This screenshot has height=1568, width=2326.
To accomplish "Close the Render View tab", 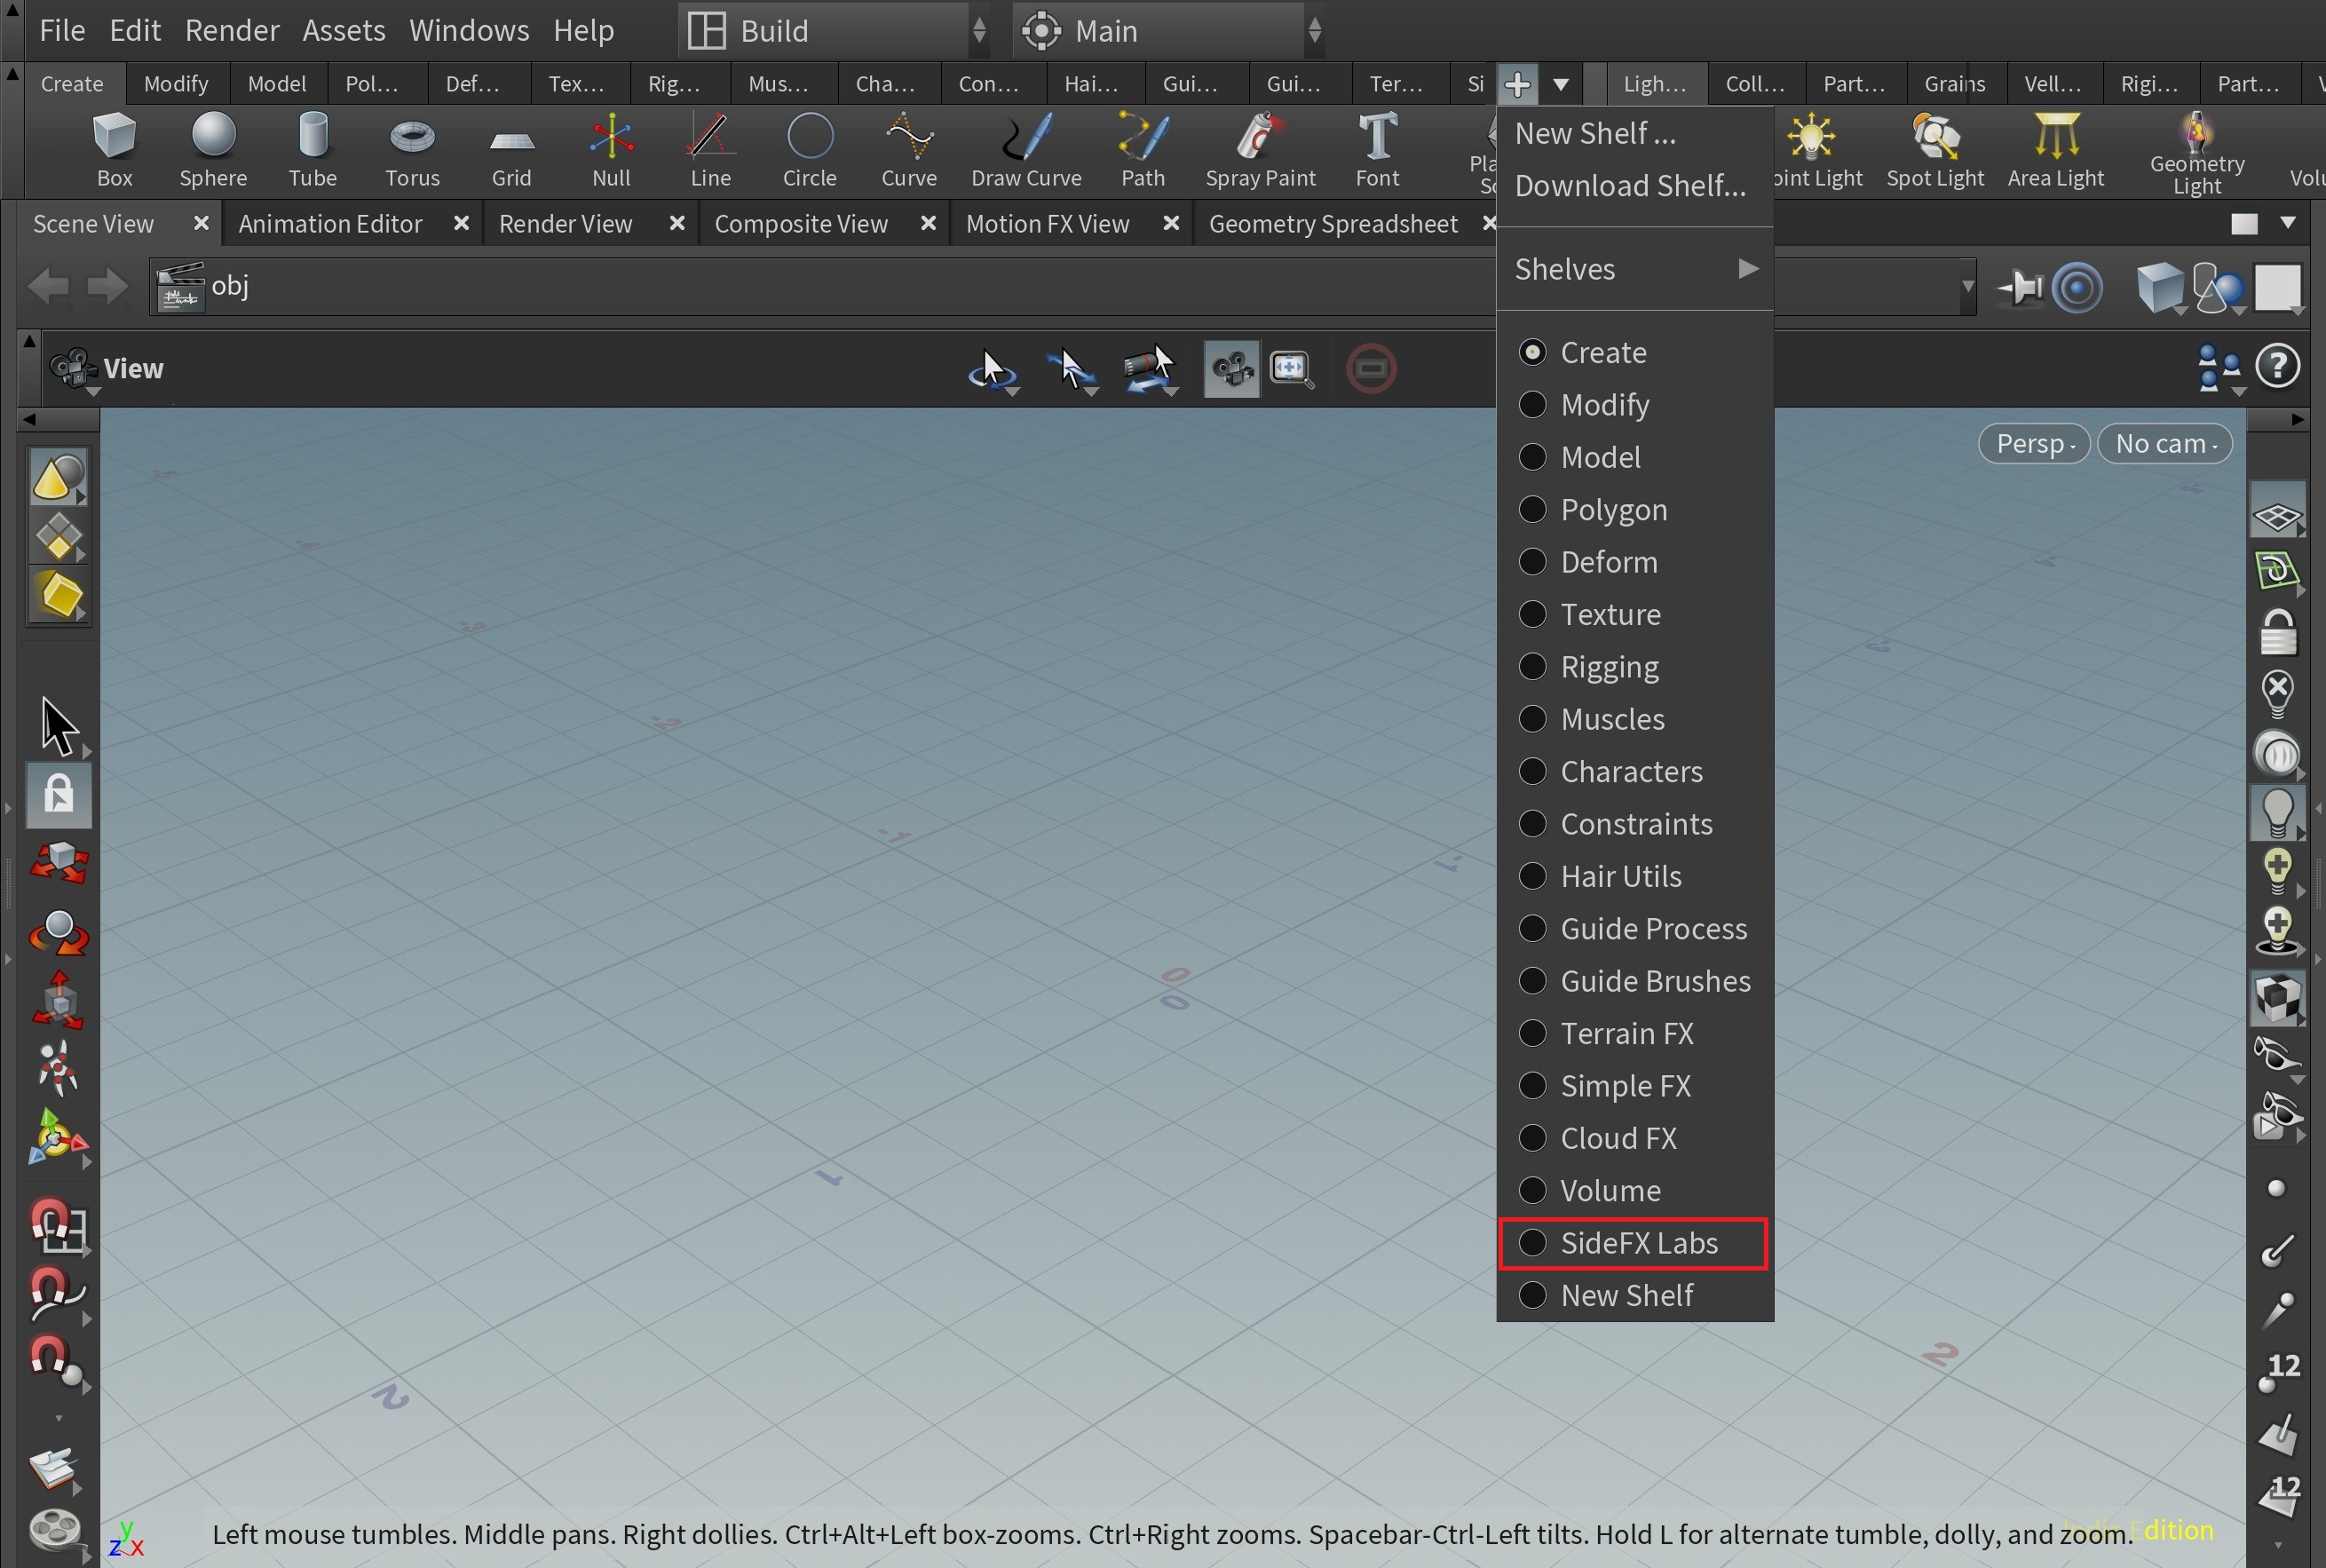I will point(677,223).
